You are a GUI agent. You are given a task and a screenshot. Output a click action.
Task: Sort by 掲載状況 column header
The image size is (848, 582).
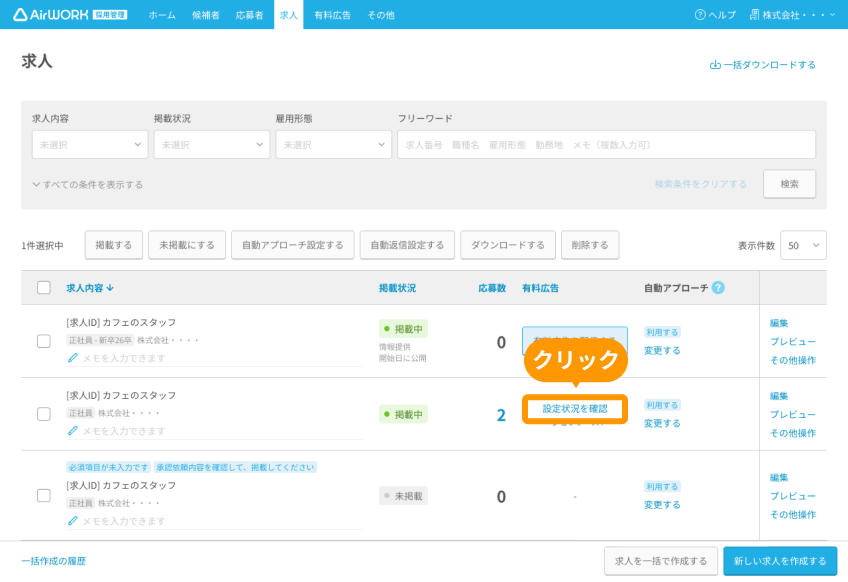click(398, 288)
